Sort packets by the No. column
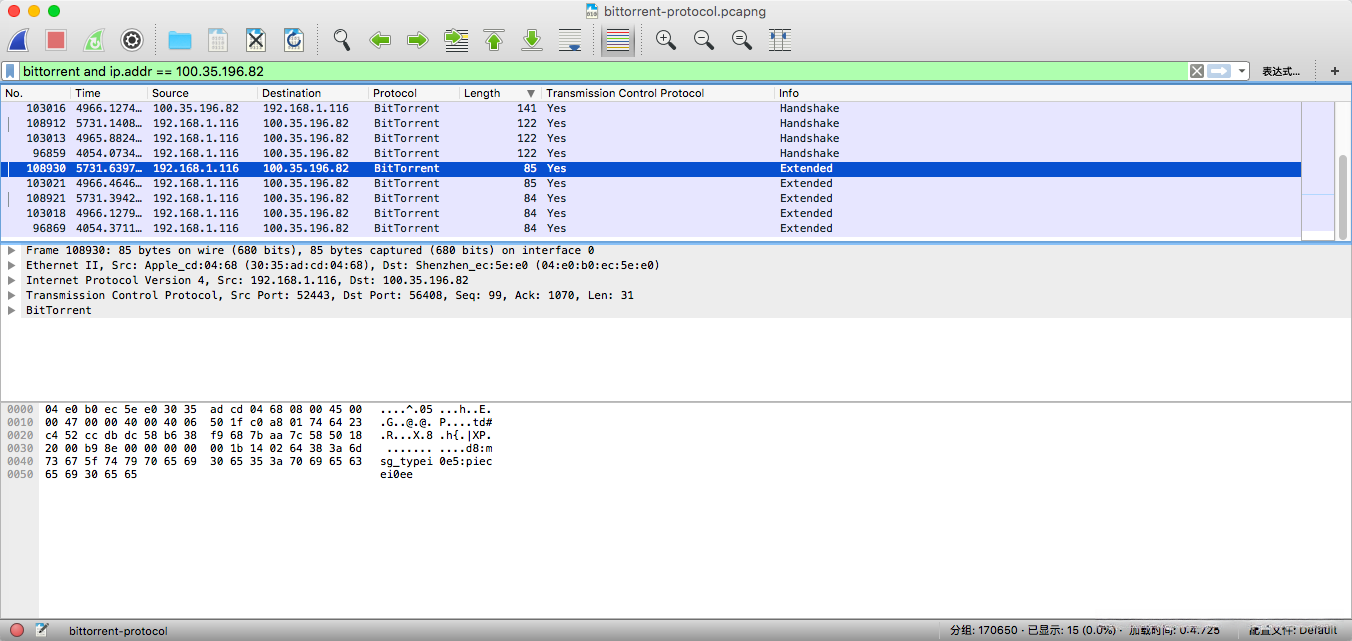1352x641 pixels. click(36, 93)
